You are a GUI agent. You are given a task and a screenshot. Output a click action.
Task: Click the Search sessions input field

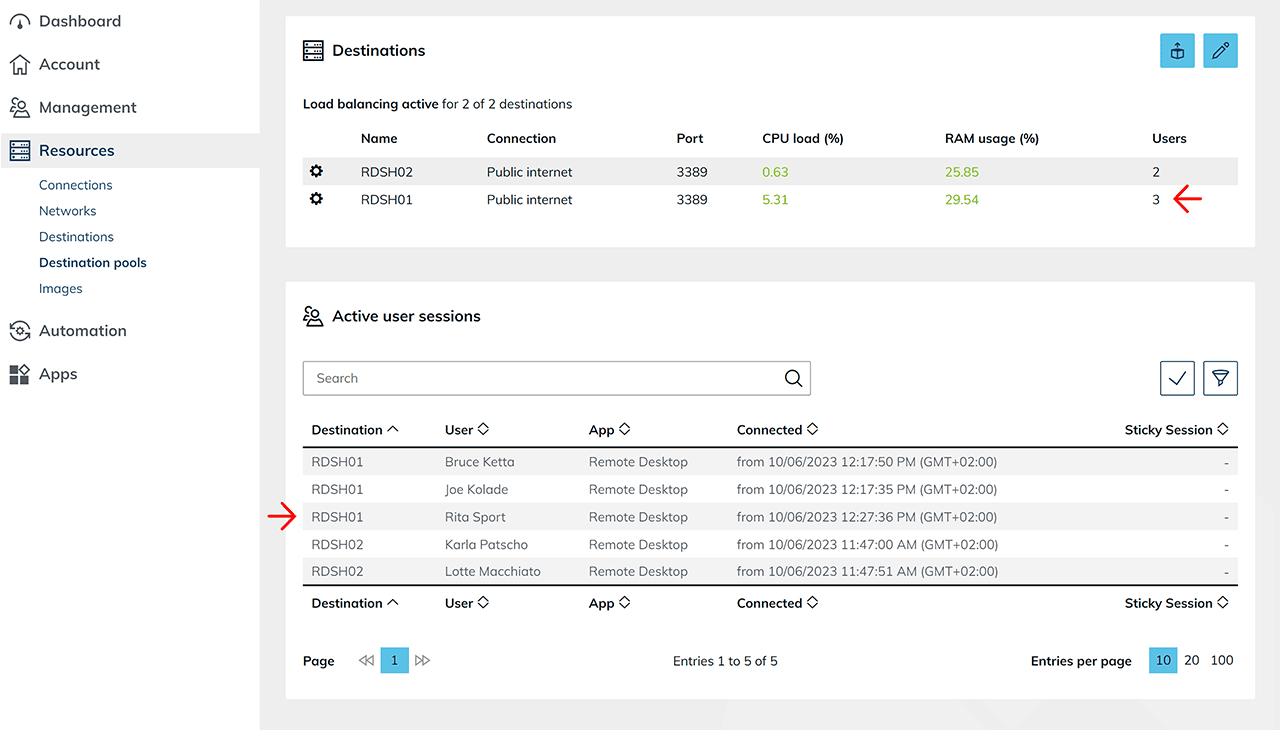tap(540, 378)
